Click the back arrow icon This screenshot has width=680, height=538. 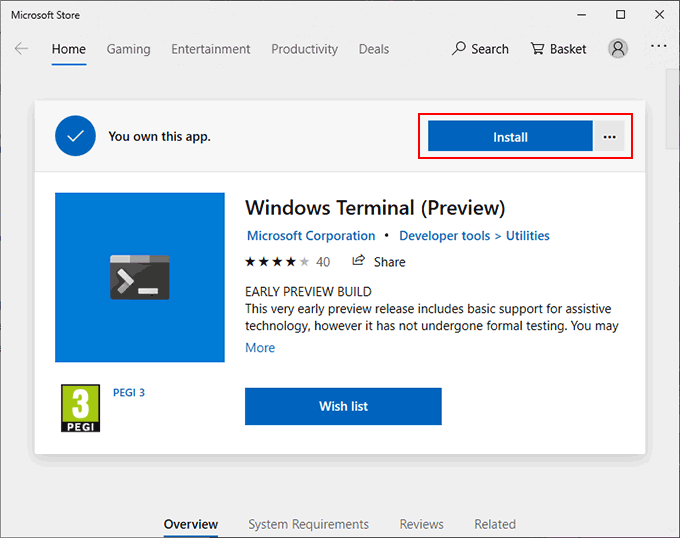click(x=22, y=48)
